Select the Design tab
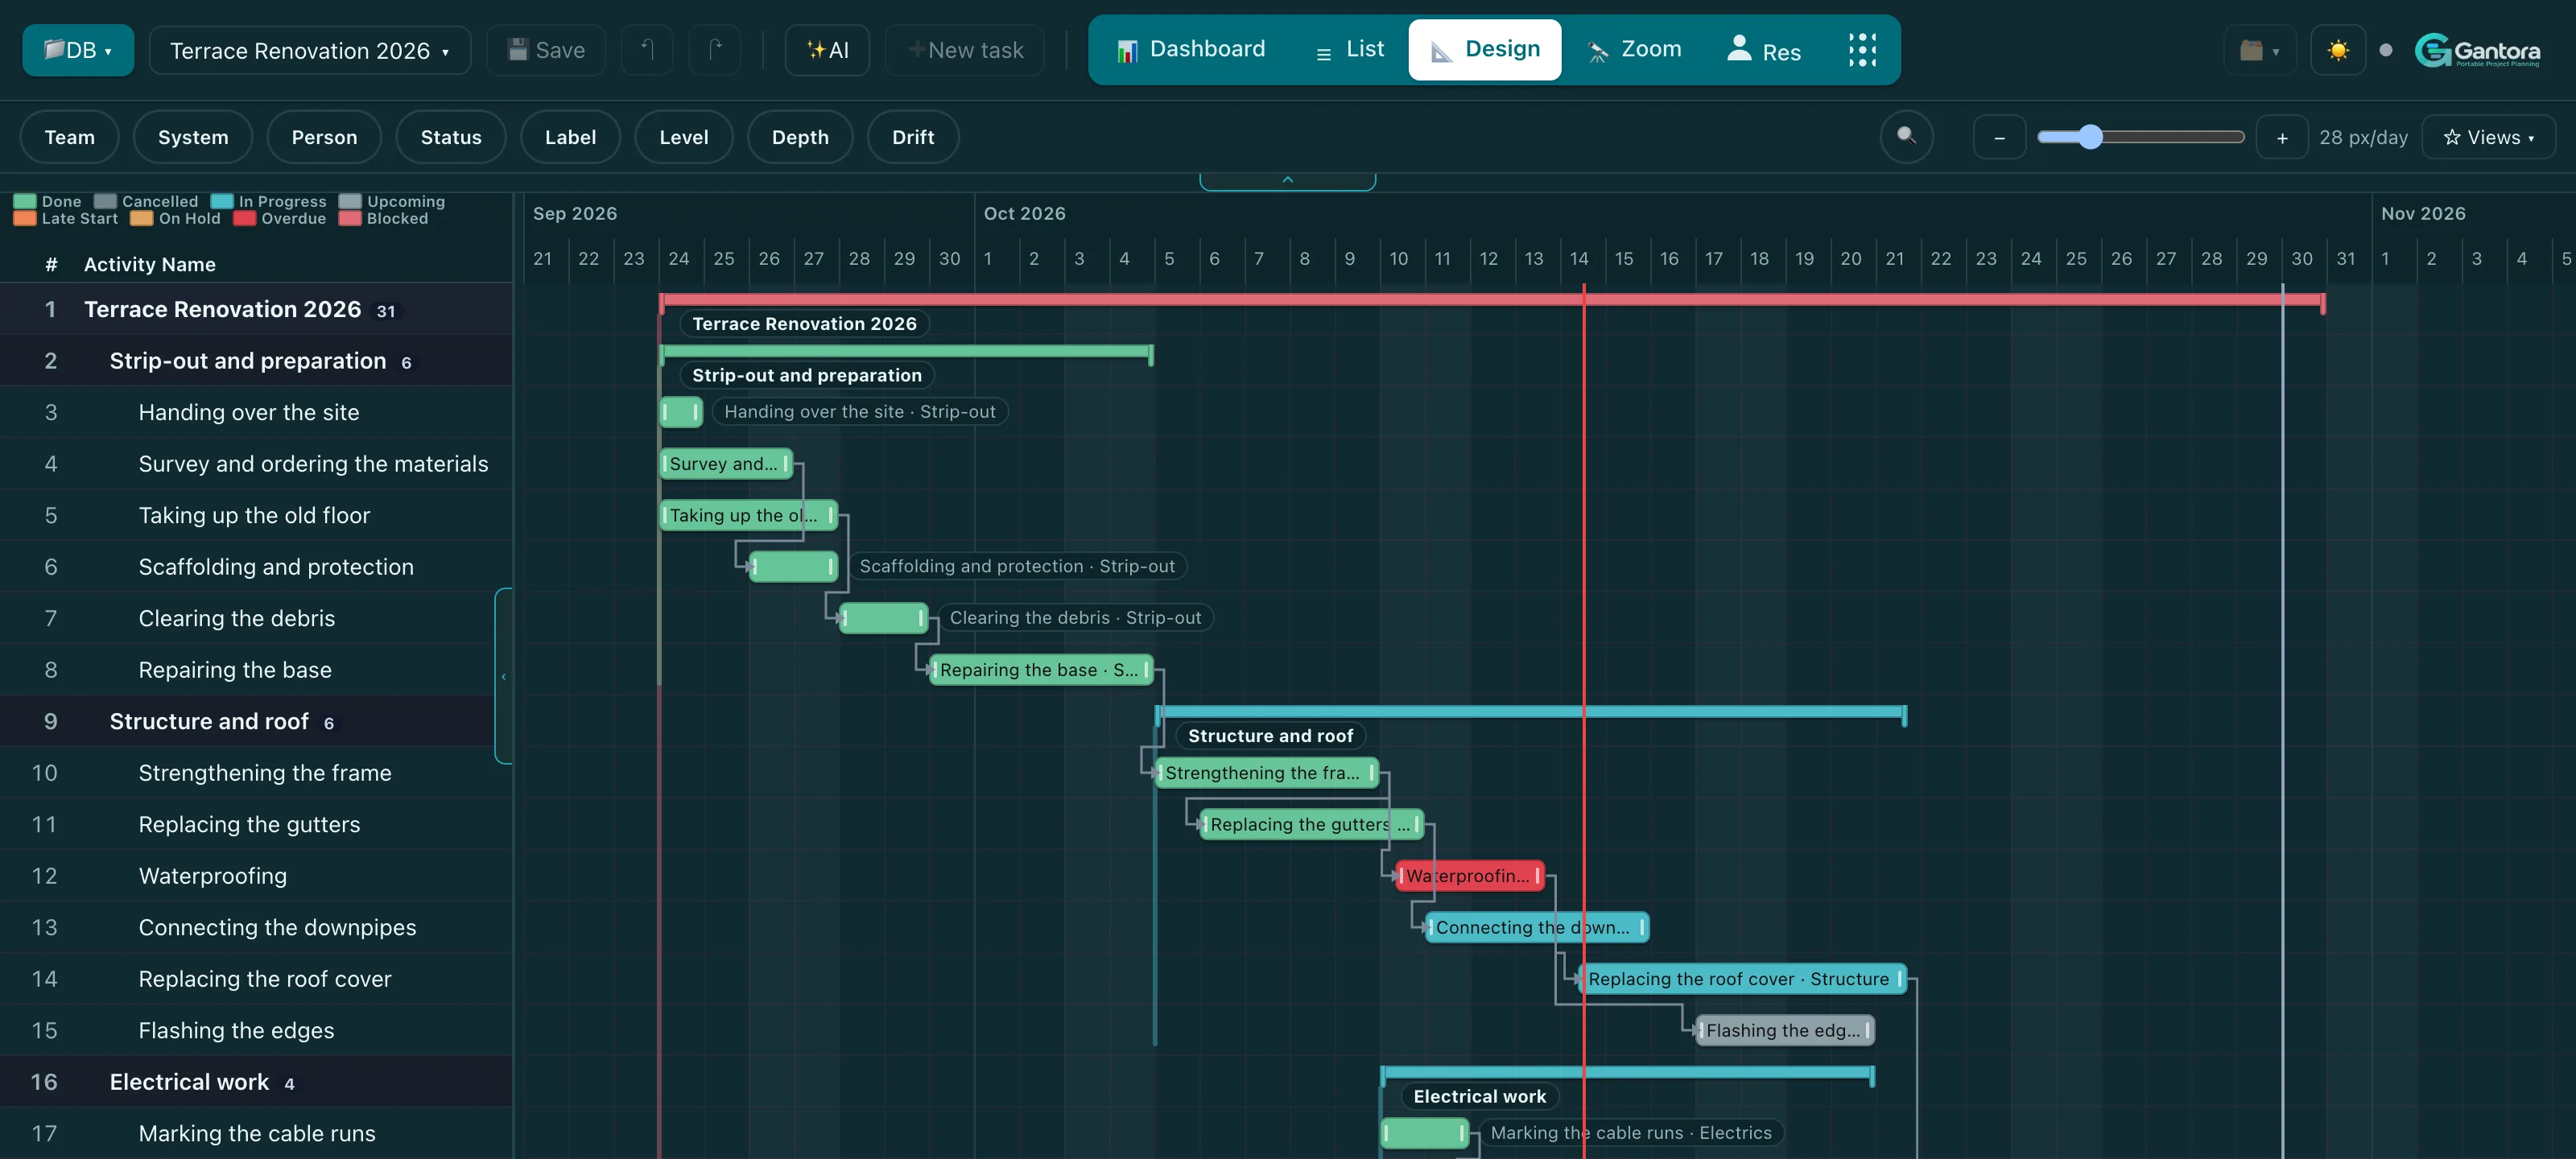 [x=1485, y=49]
